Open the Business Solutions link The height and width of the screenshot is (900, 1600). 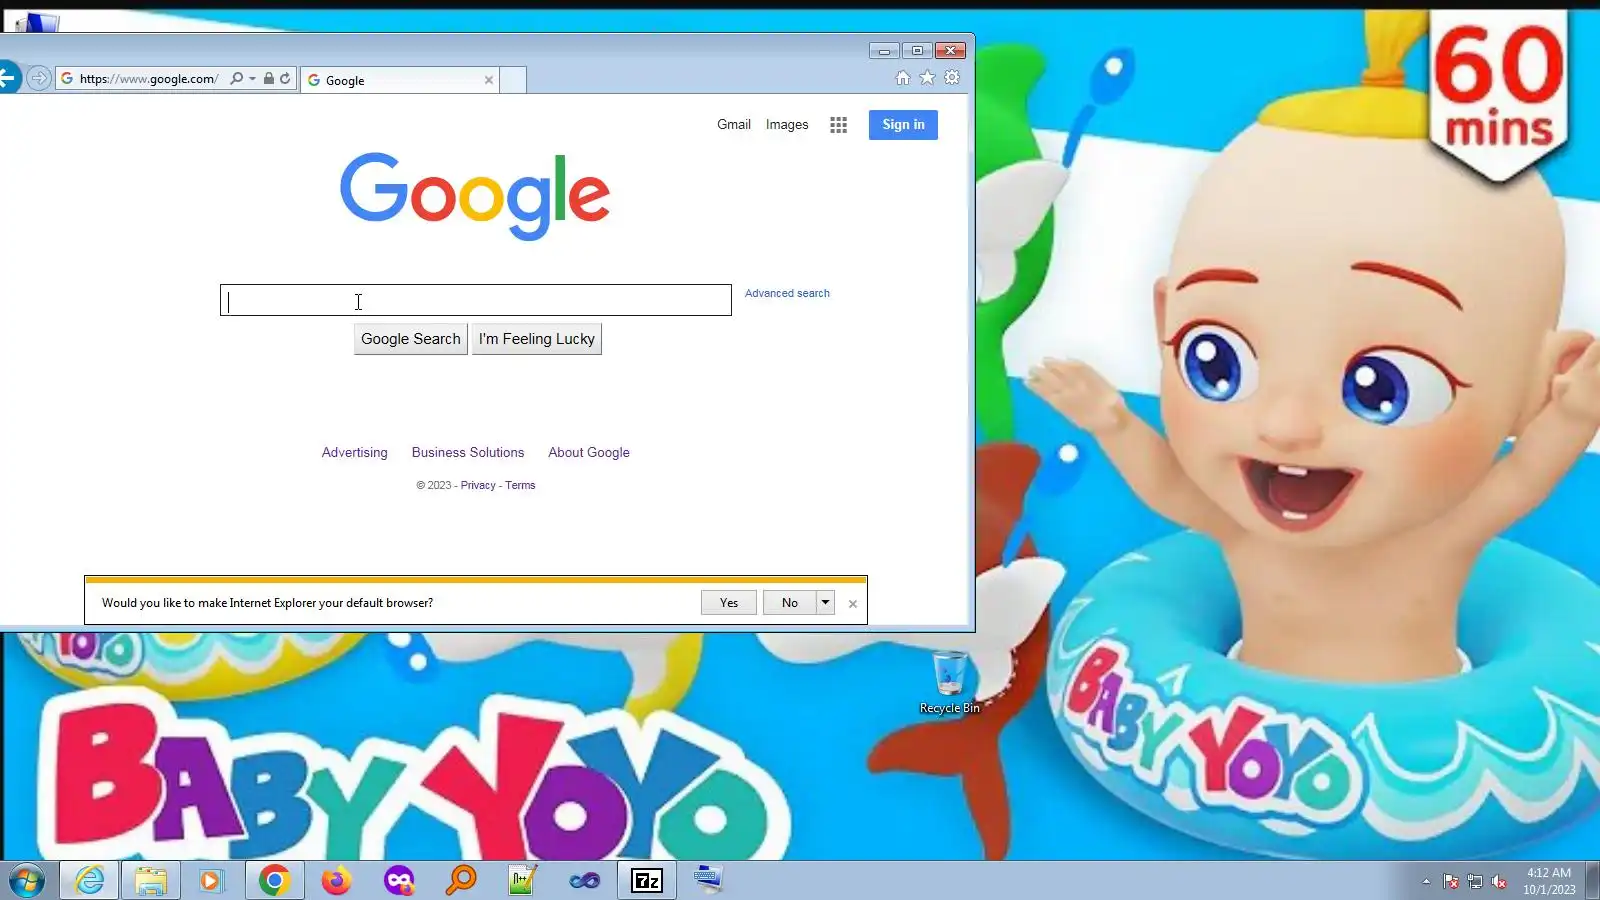click(468, 452)
